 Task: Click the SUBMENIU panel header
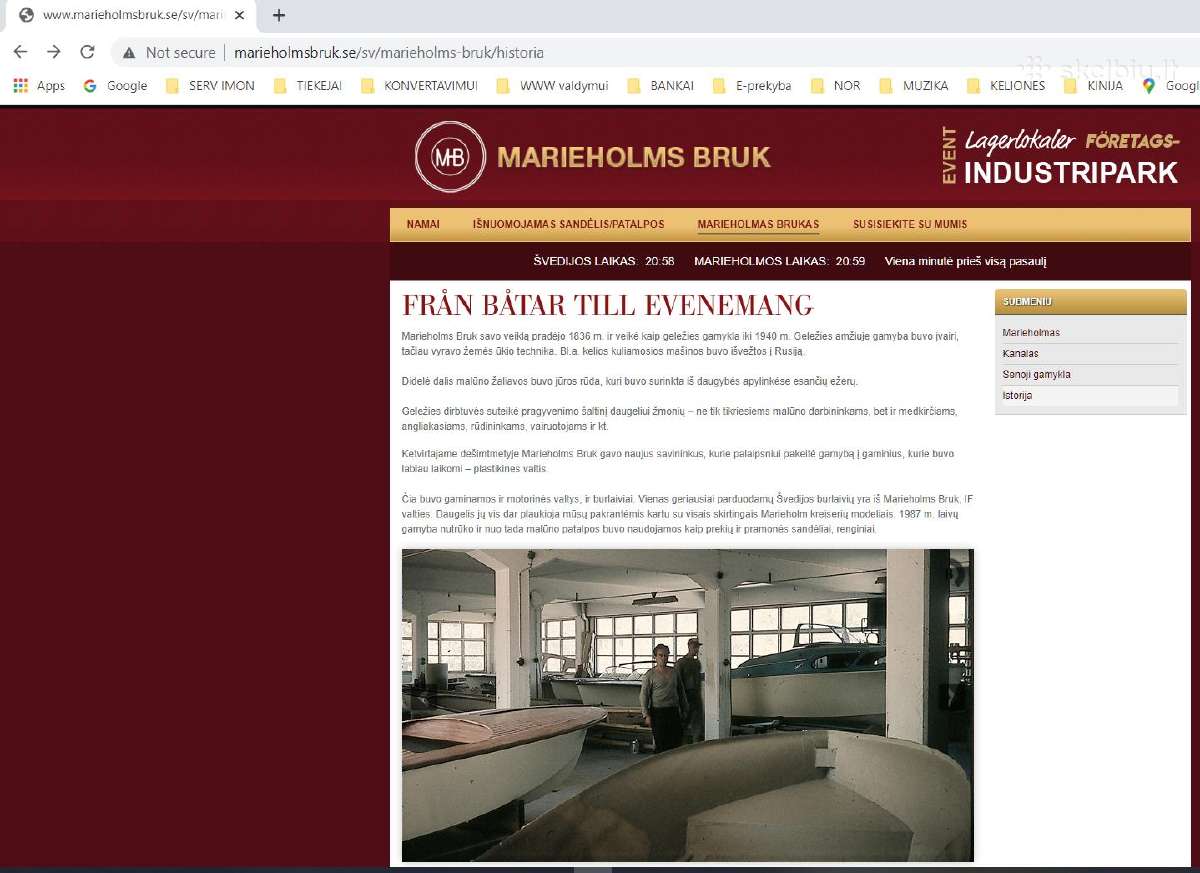(1091, 301)
